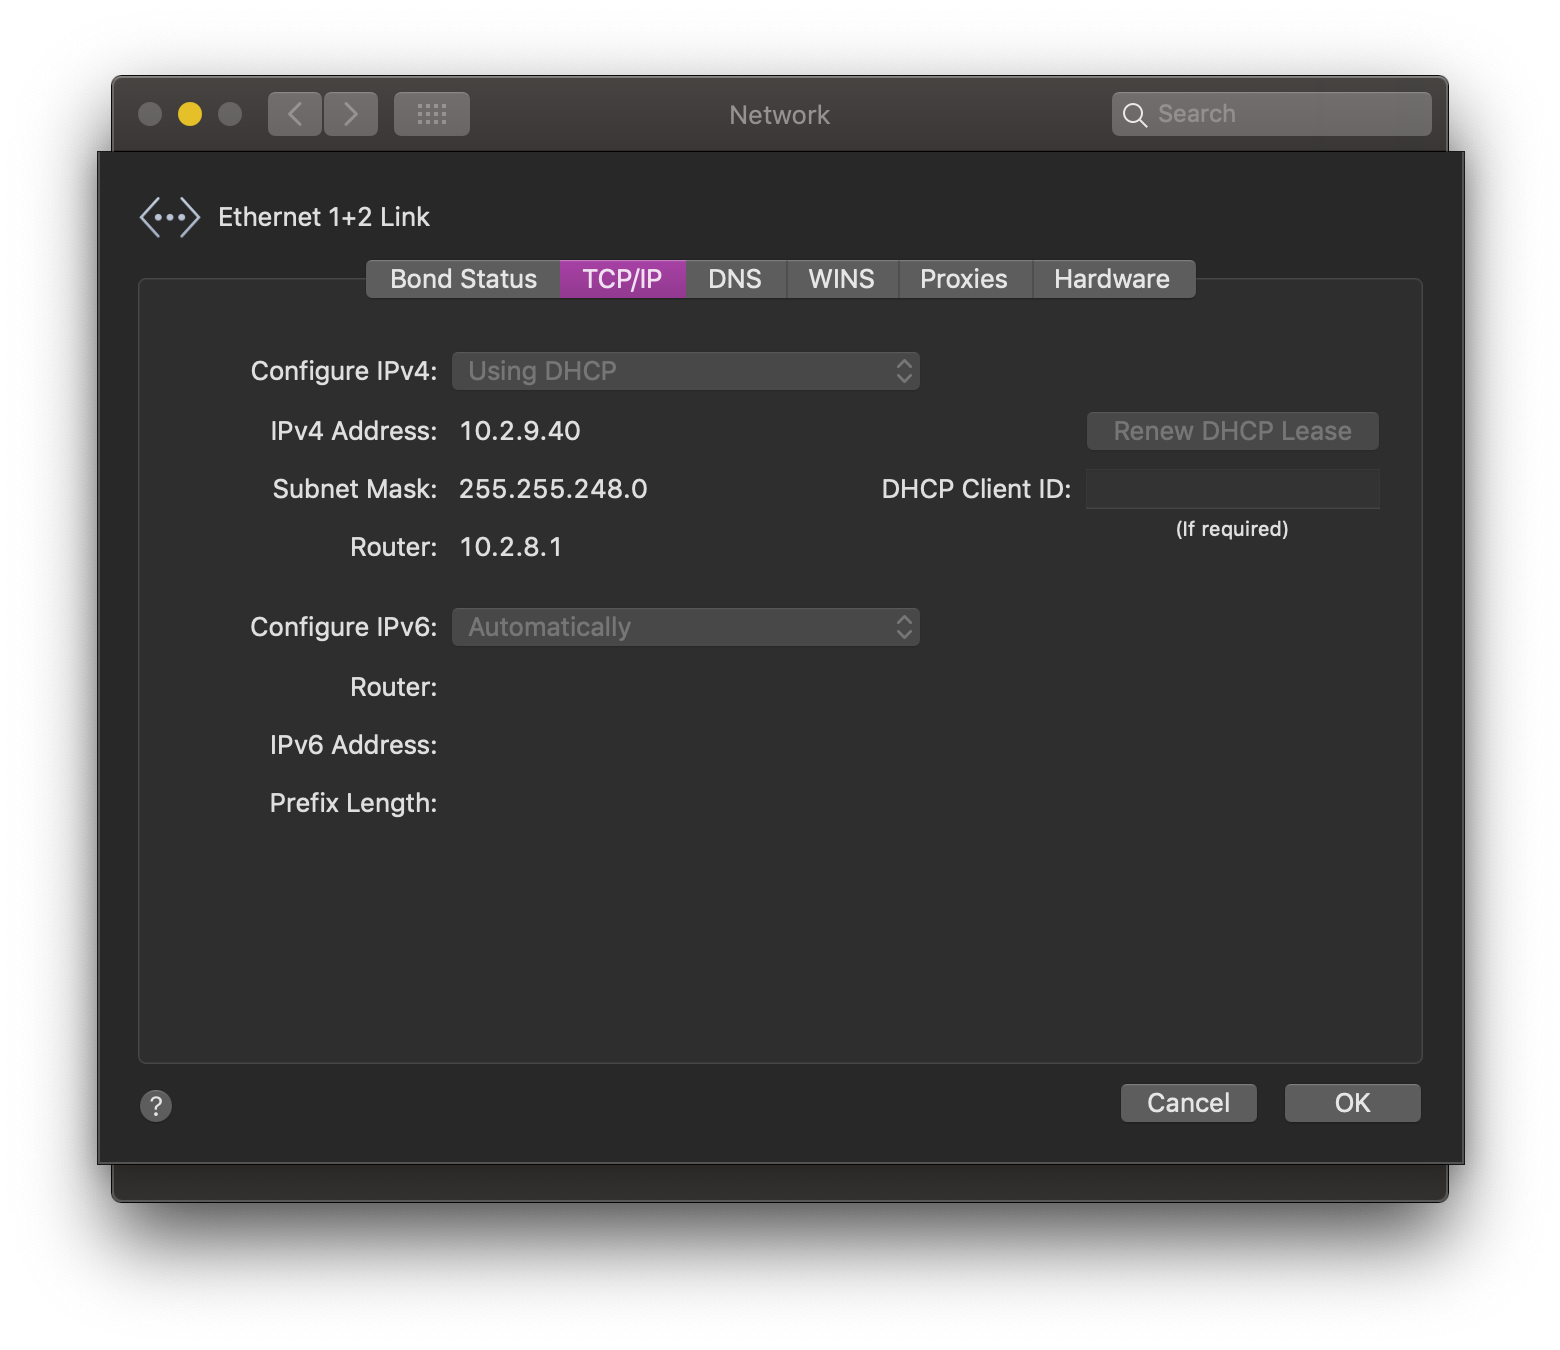
Task: Show all preferences grid icon
Action: click(x=431, y=114)
